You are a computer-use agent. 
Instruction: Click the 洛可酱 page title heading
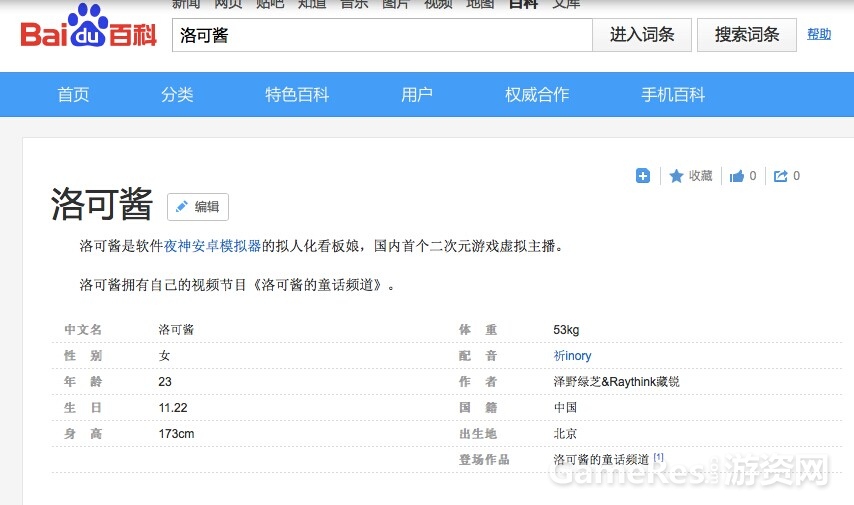click(102, 204)
